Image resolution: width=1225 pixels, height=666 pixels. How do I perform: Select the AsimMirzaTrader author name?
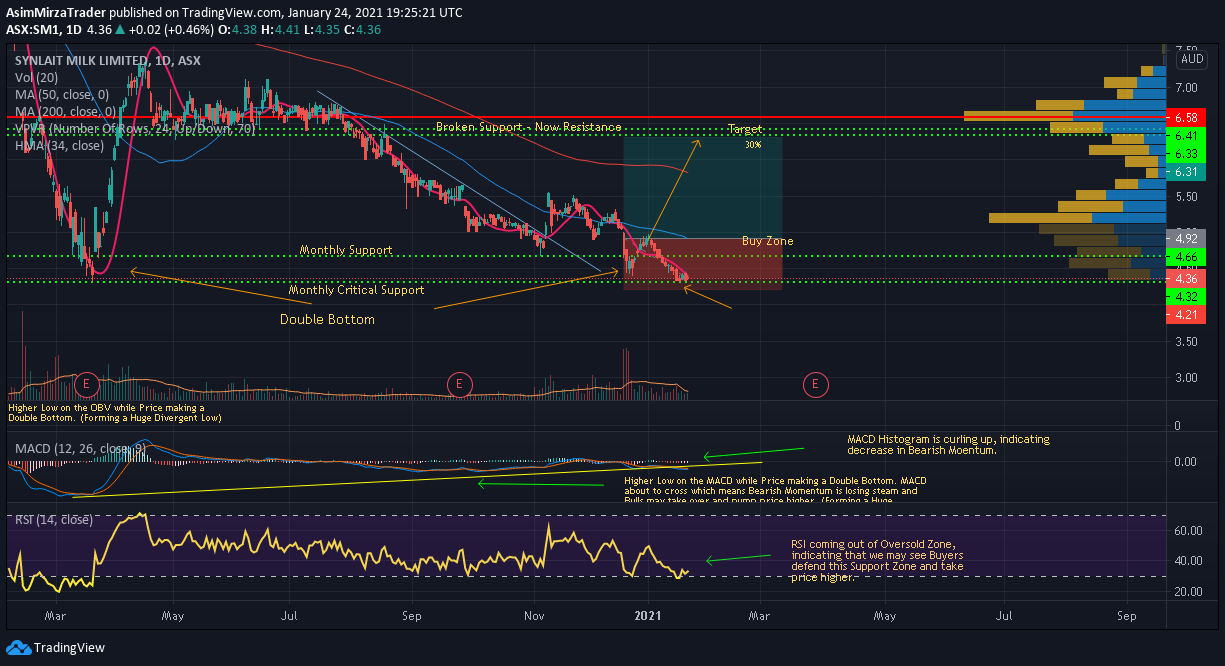coord(55,13)
